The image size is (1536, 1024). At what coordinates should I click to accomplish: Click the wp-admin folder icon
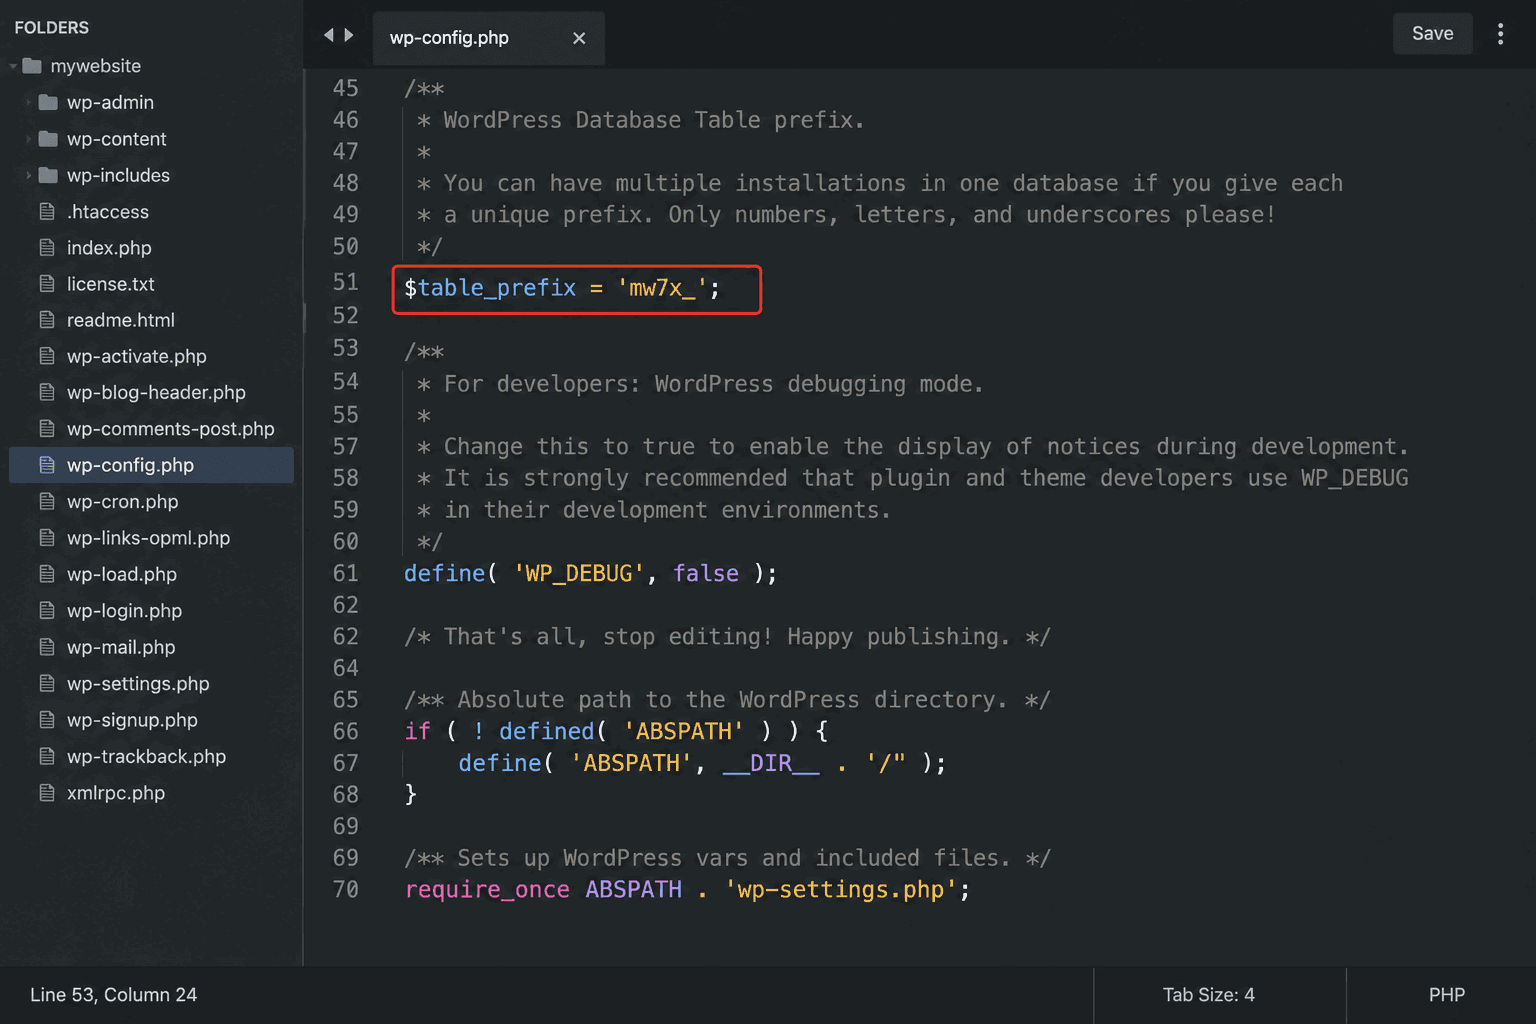[x=48, y=102]
